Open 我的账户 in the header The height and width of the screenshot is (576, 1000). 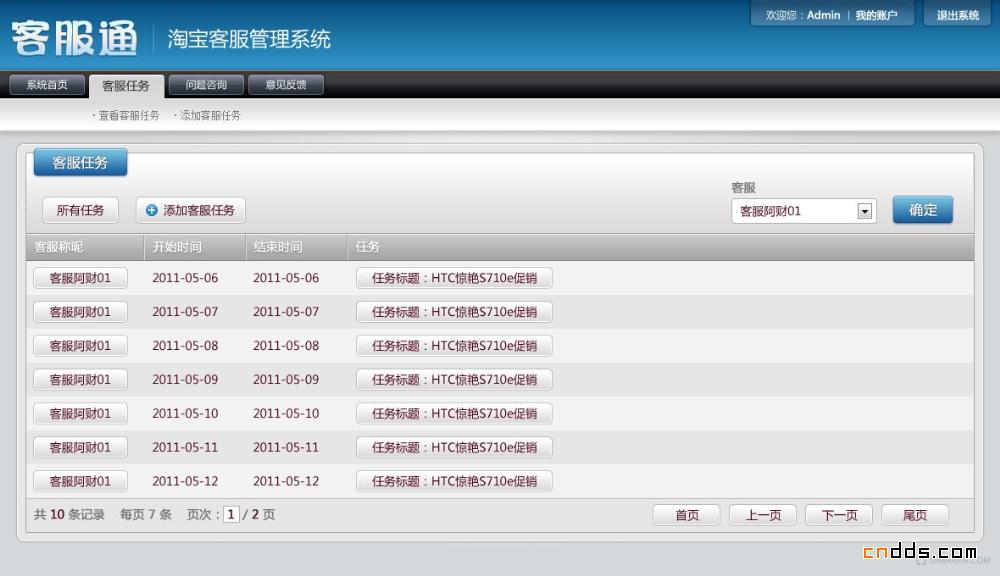tap(876, 15)
